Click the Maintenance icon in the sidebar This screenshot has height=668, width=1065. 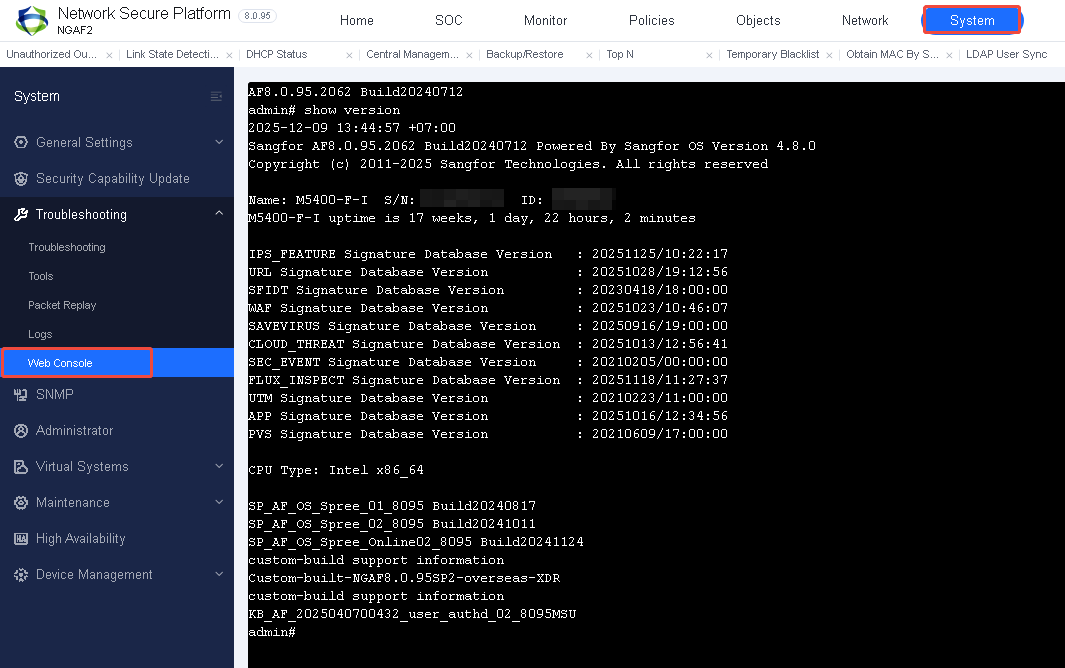coord(21,503)
